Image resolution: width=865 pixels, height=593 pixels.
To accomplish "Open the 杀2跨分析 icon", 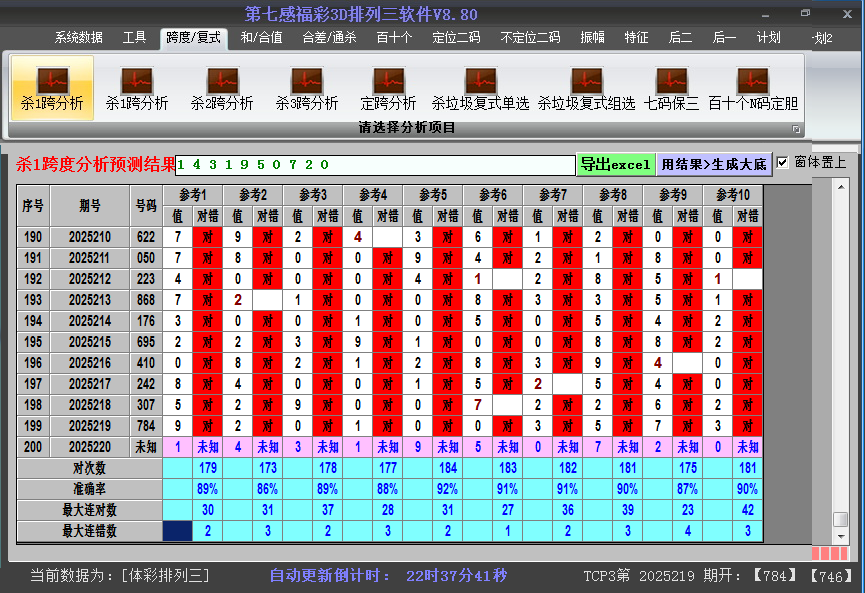I will (222, 88).
